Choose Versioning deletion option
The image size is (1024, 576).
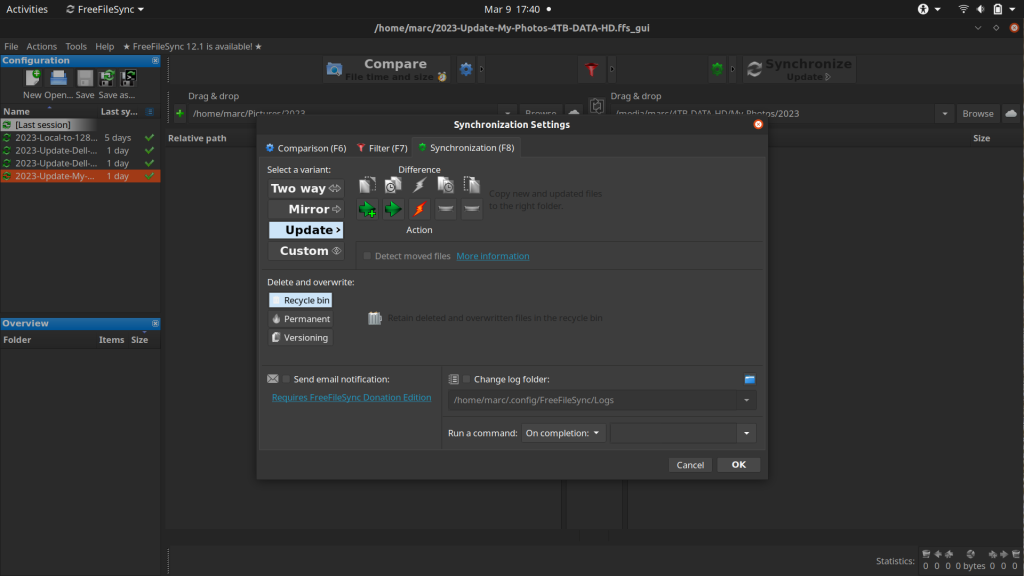pos(300,338)
